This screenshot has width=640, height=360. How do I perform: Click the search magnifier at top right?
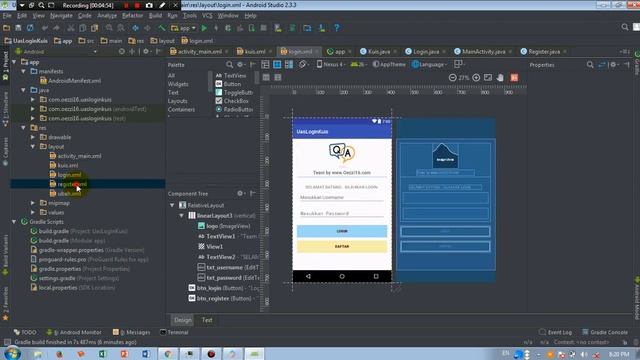(625, 27)
